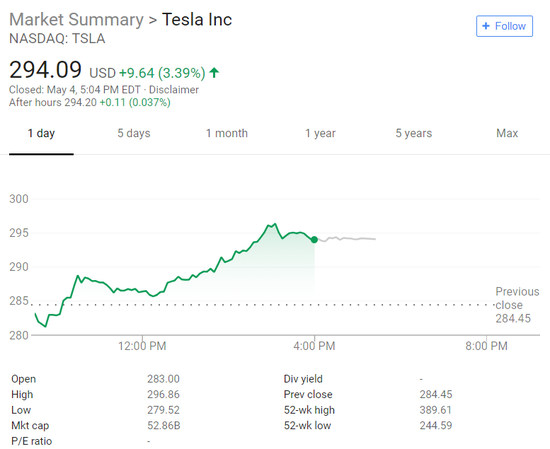Show the 5 years chart
The image size is (550, 449).
[414, 133]
